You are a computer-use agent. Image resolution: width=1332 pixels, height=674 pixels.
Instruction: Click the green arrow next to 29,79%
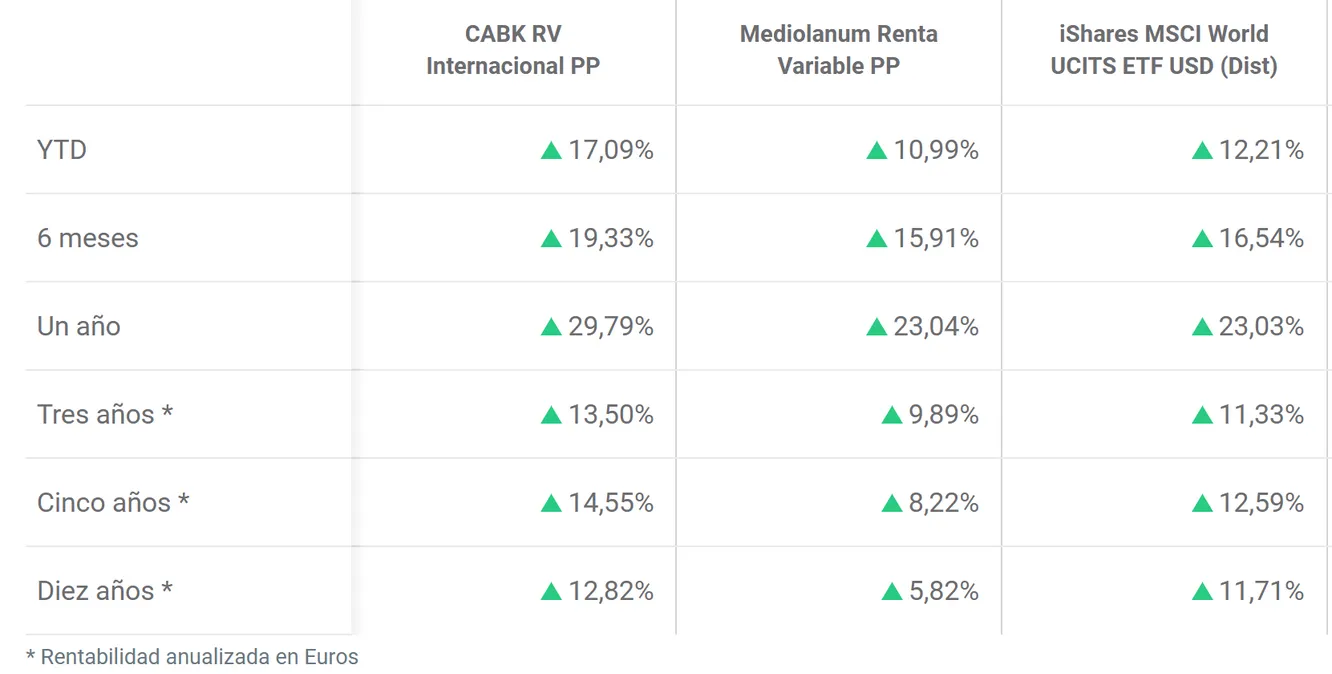pyautogui.click(x=551, y=327)
